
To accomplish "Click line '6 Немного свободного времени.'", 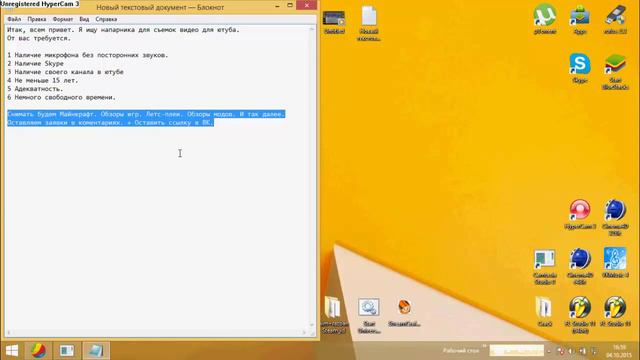I will [61, 98].
